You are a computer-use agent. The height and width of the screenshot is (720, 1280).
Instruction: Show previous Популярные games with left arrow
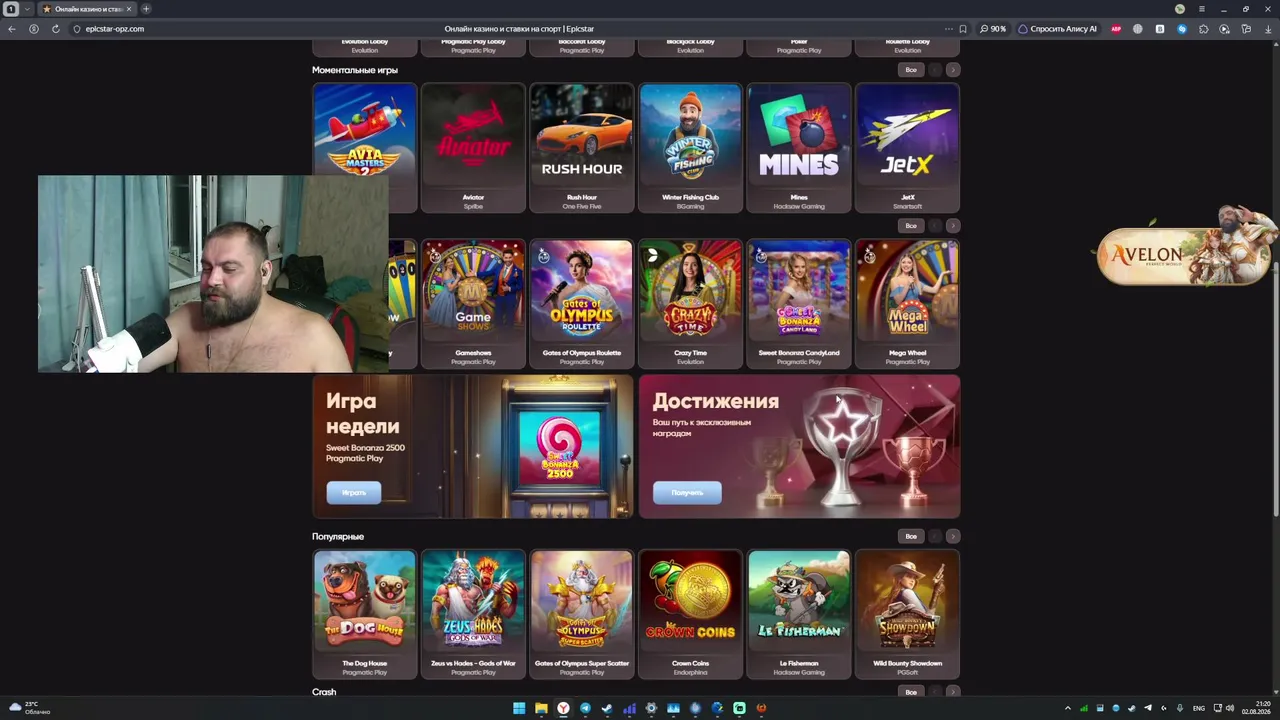click(935, 536)
